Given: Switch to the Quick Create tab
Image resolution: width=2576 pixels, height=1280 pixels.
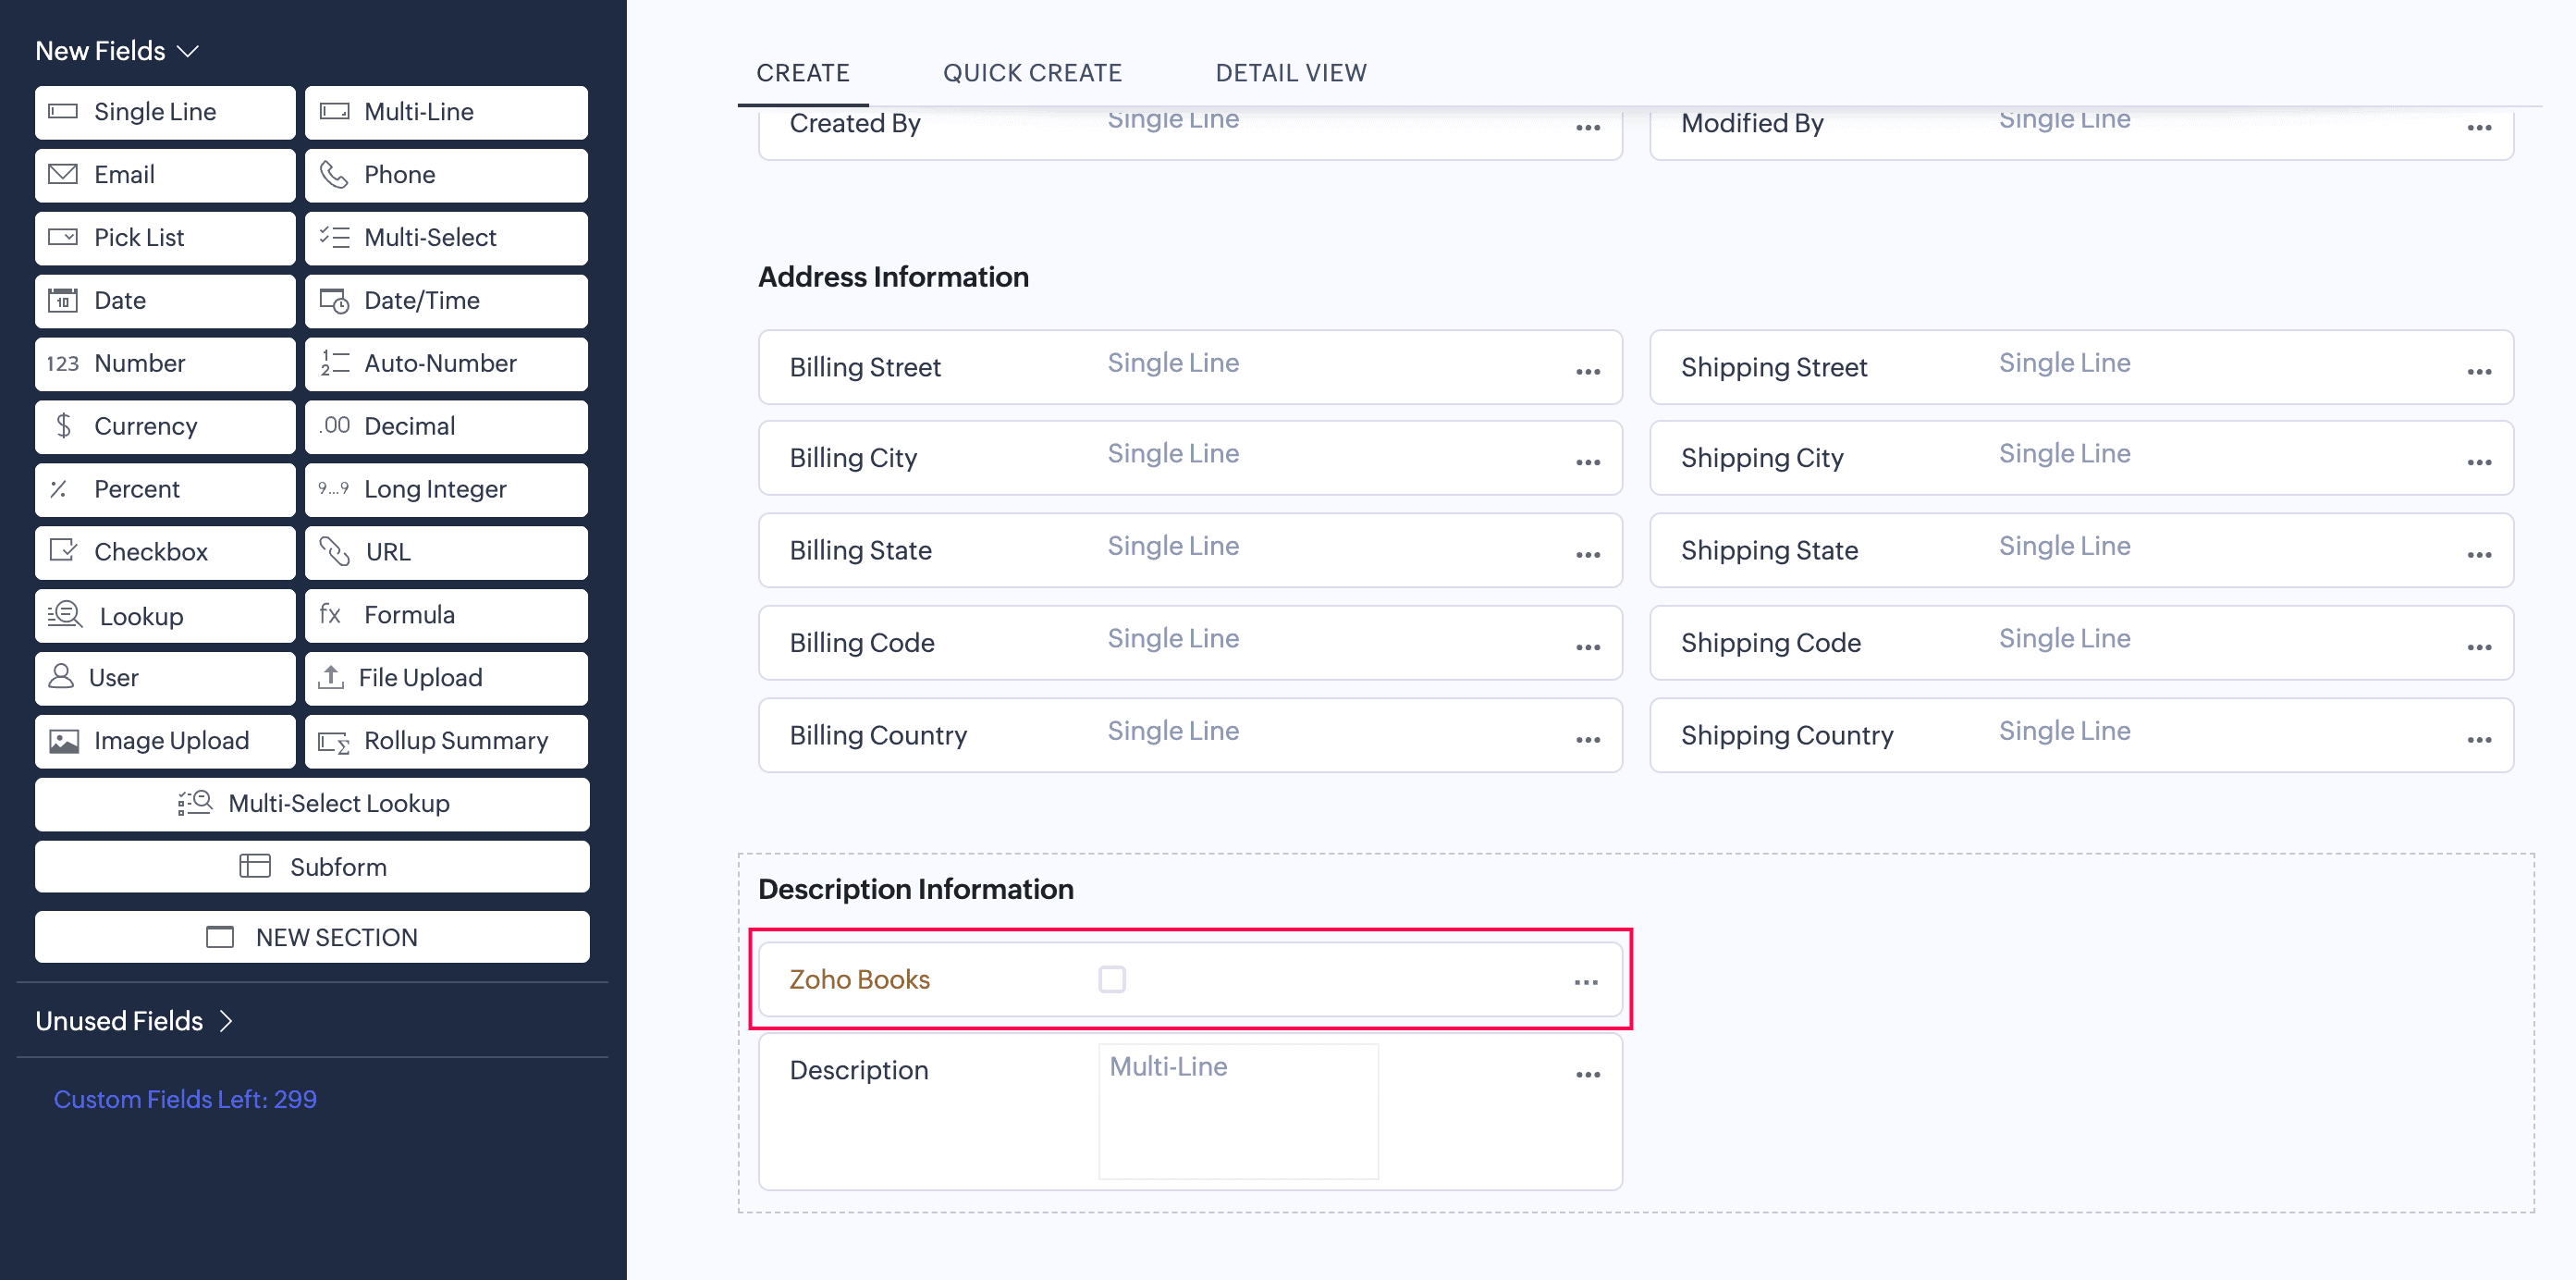Looking at the screenshot, I should (1032, 72).
